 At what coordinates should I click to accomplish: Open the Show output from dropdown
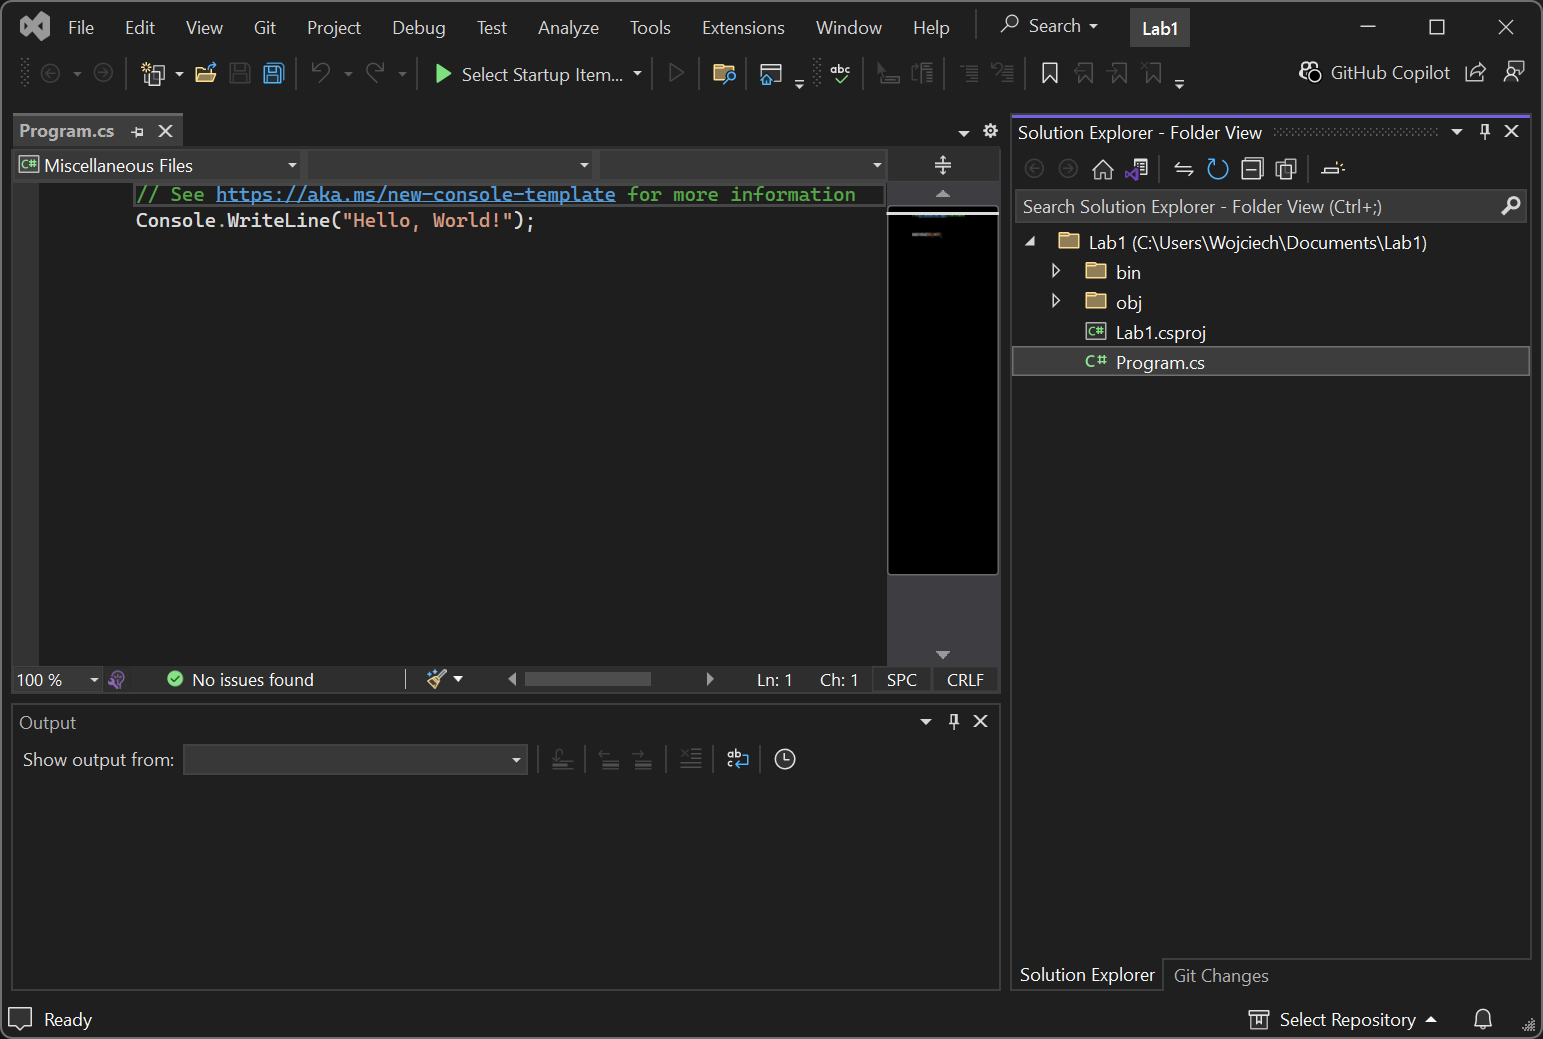(x=355, y=759)
